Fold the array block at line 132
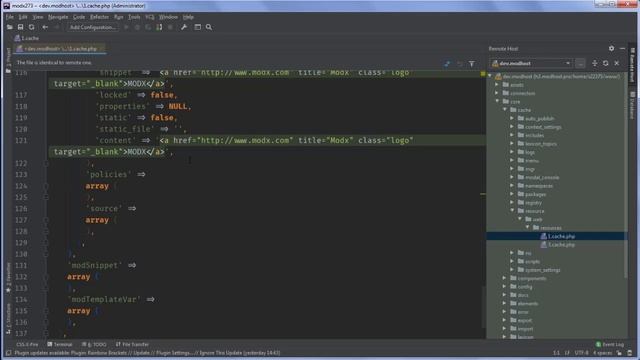This screenshot has height=360, width=640. [x=46, y=277]
